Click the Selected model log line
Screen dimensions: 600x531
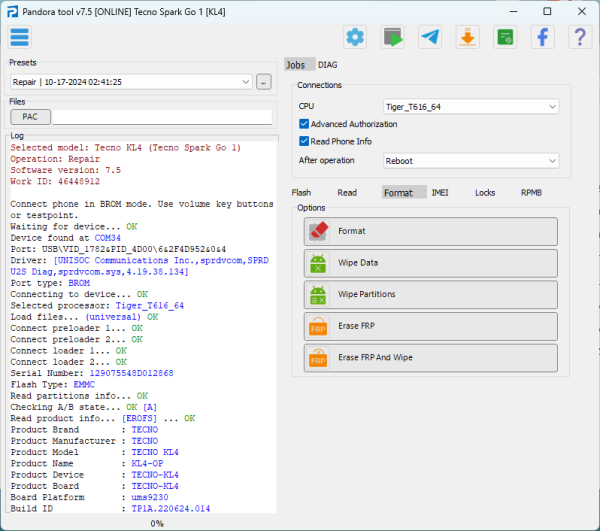pos(126,148)
